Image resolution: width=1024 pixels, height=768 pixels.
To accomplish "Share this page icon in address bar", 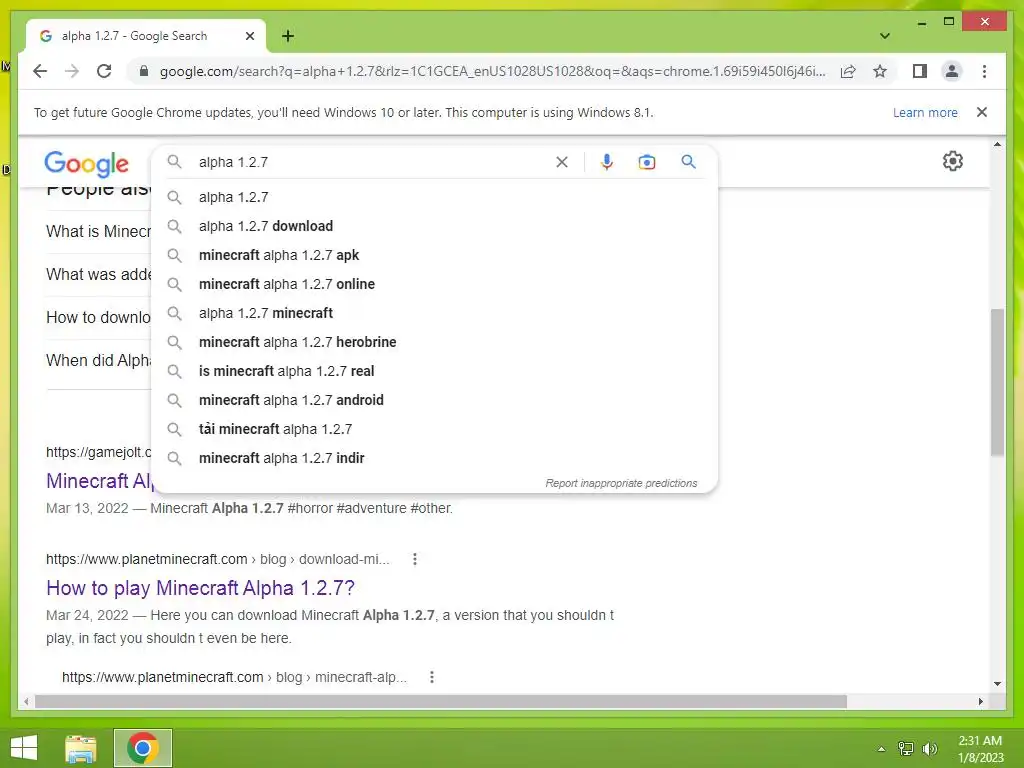I will pyautogui.click(x=848, y=71).
